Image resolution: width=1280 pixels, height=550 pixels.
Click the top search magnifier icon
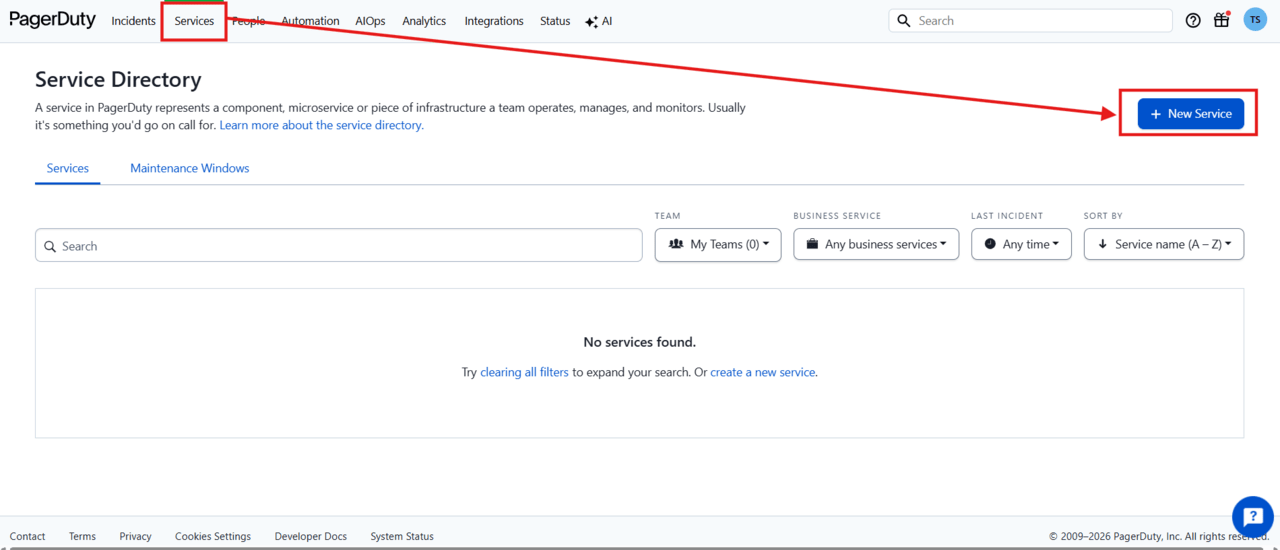904,20
